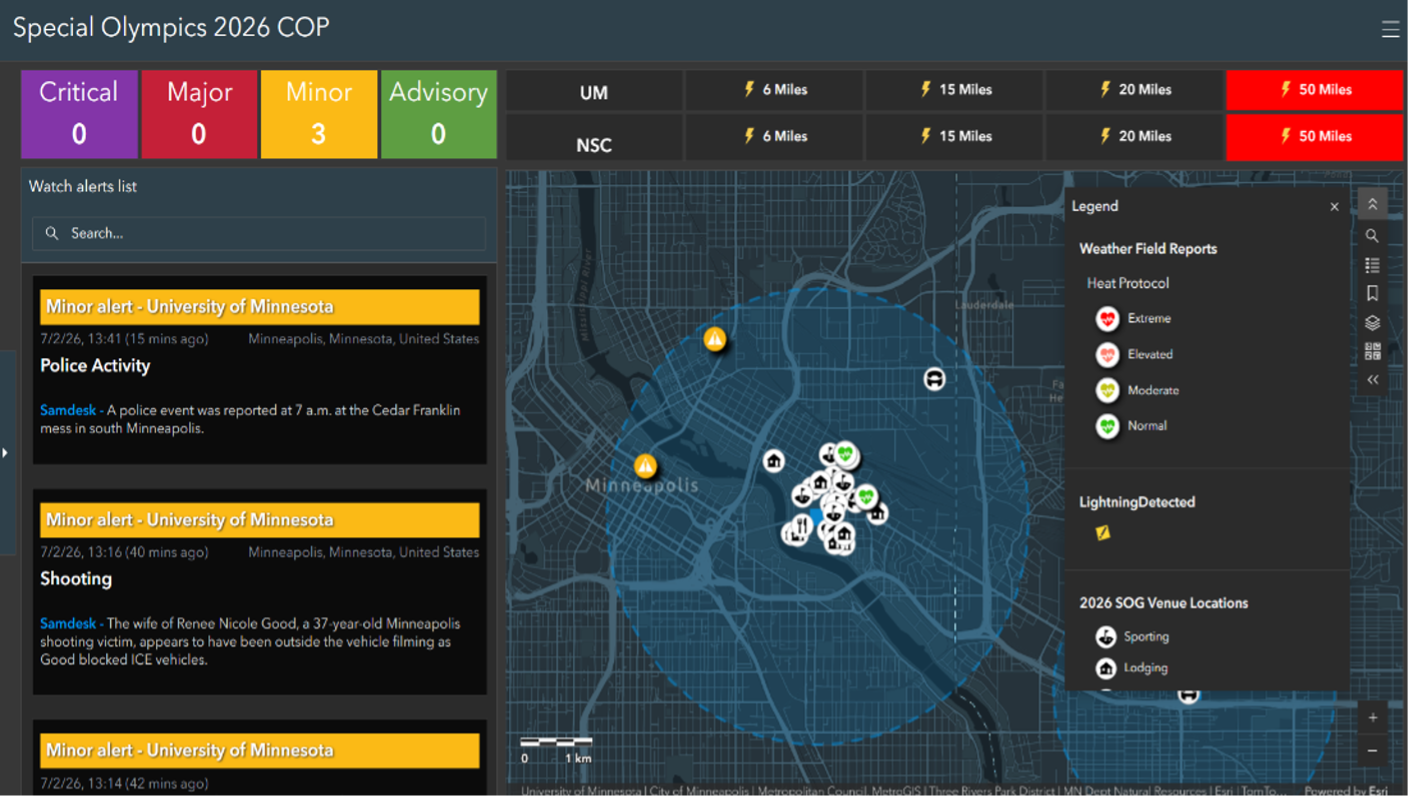Open the Samdesk link in Police Activity alert

(x=69, y=410)
